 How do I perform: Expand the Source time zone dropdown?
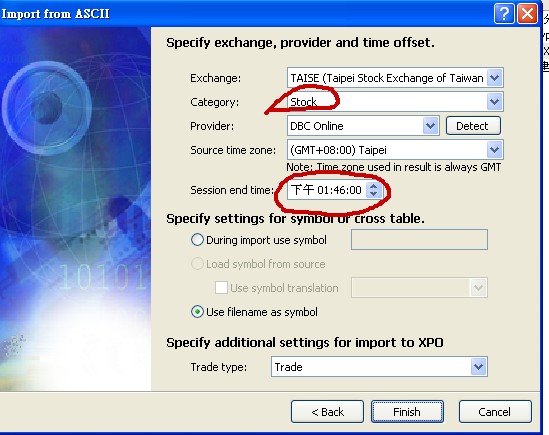(x=494, y=150)
